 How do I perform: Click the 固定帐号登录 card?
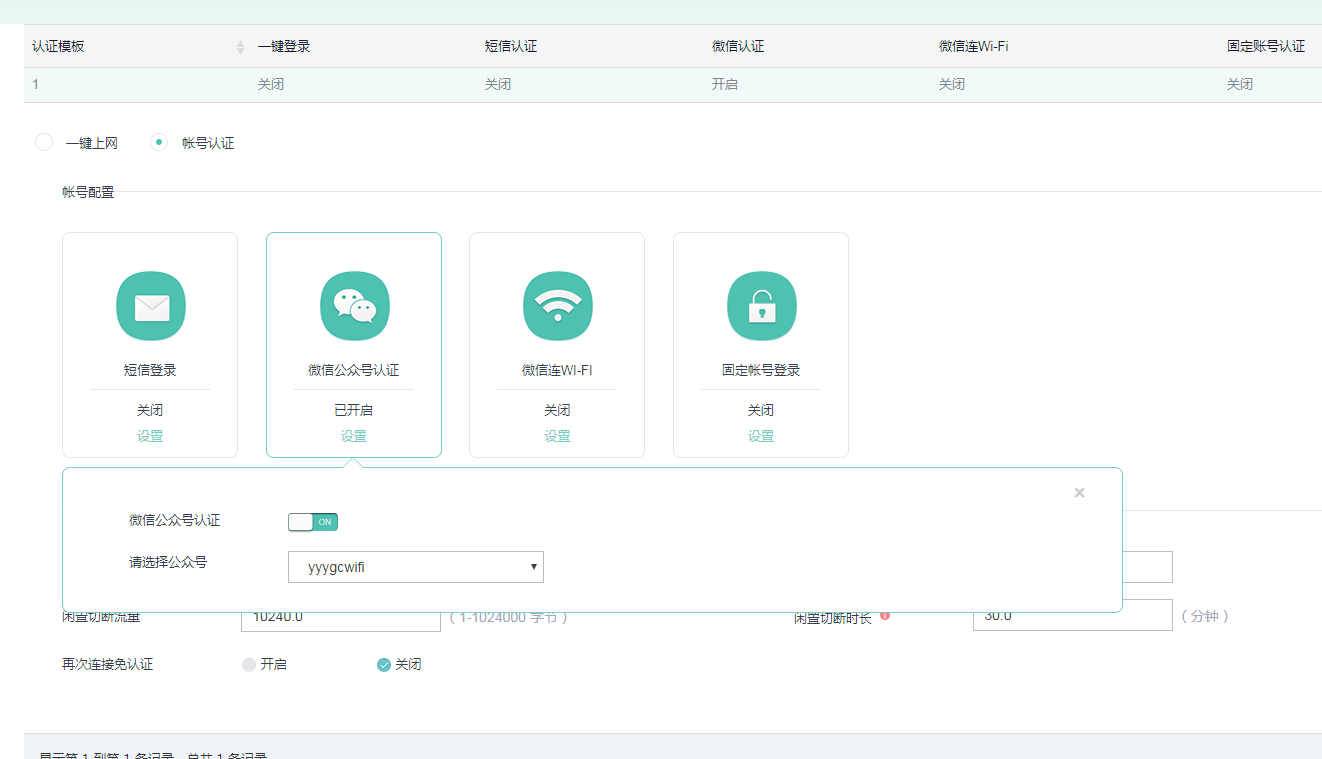(761, 345)
